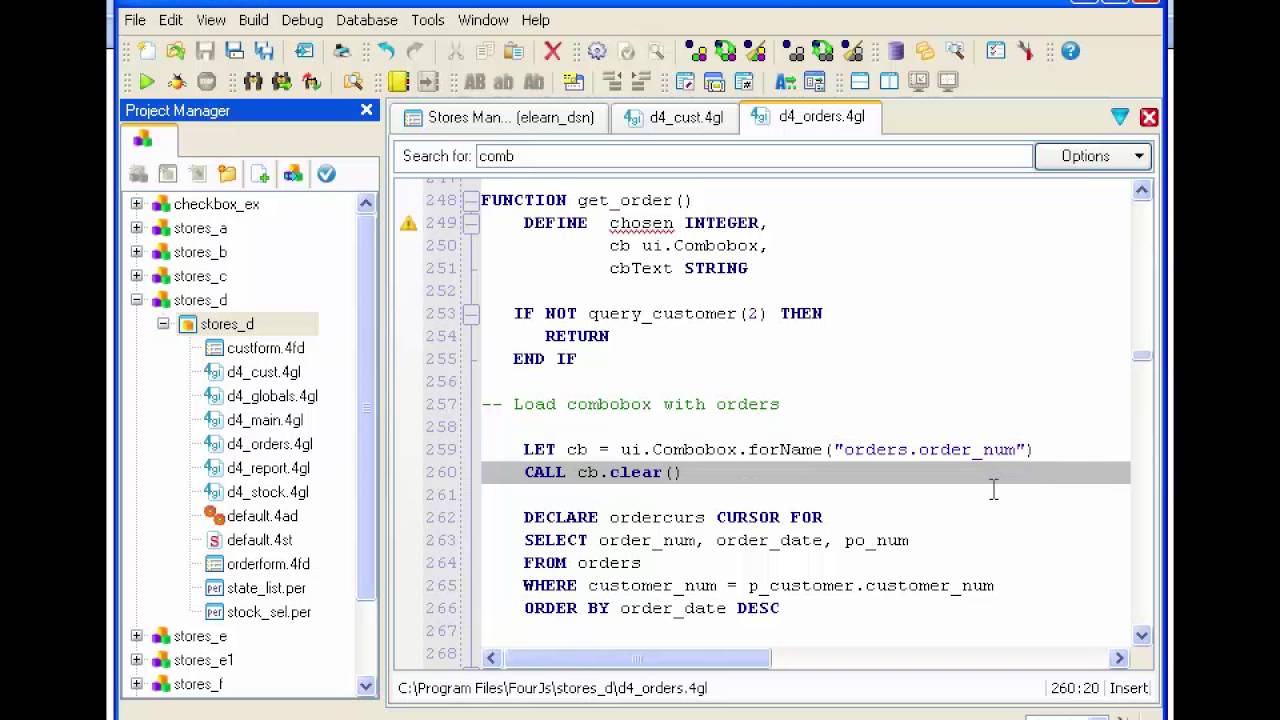Click the new folder icon in Project Manager
The width and height of the screenshot is (1280, 720).
tap(227, 174)
